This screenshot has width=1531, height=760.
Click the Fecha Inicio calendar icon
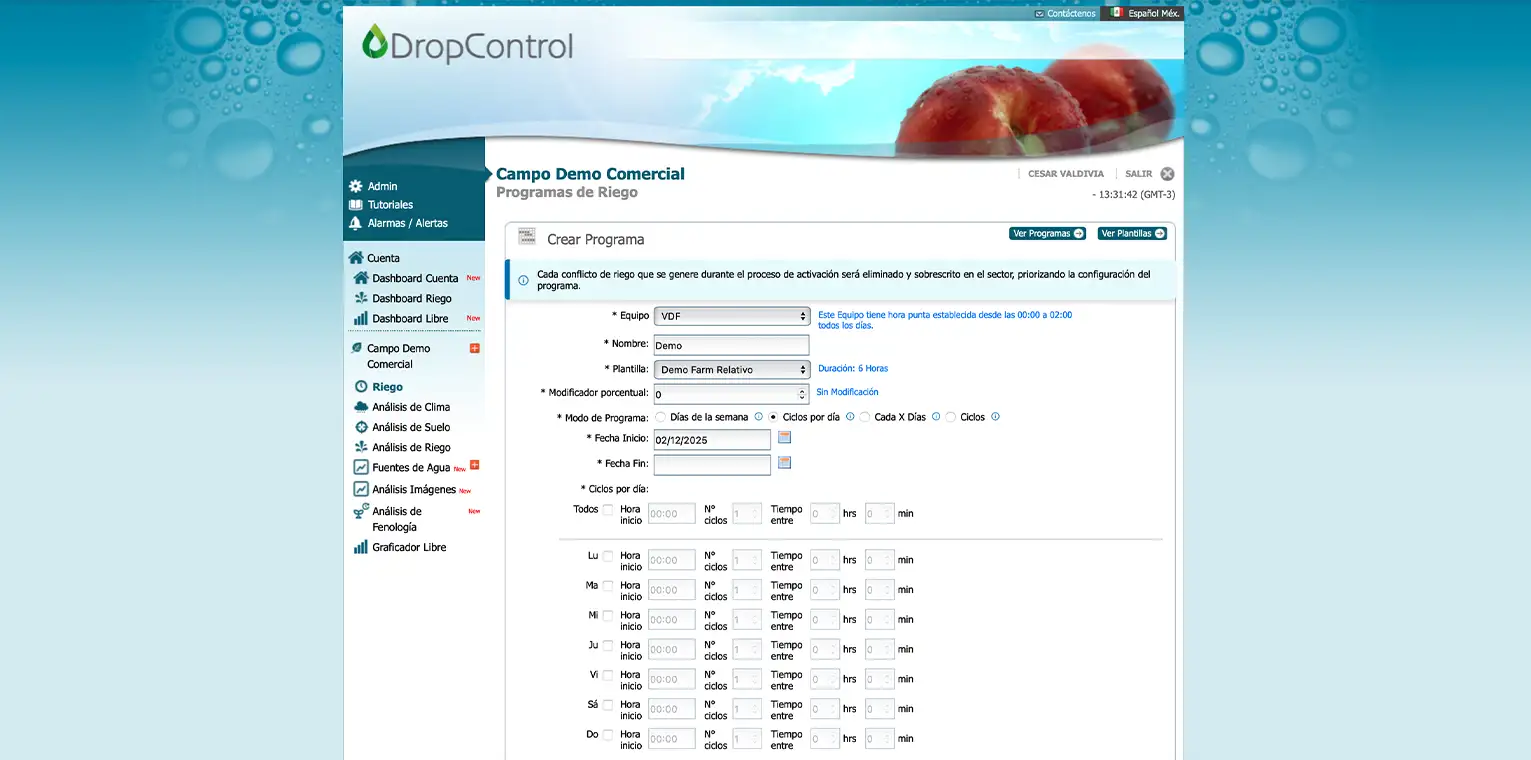pos(784,438)
